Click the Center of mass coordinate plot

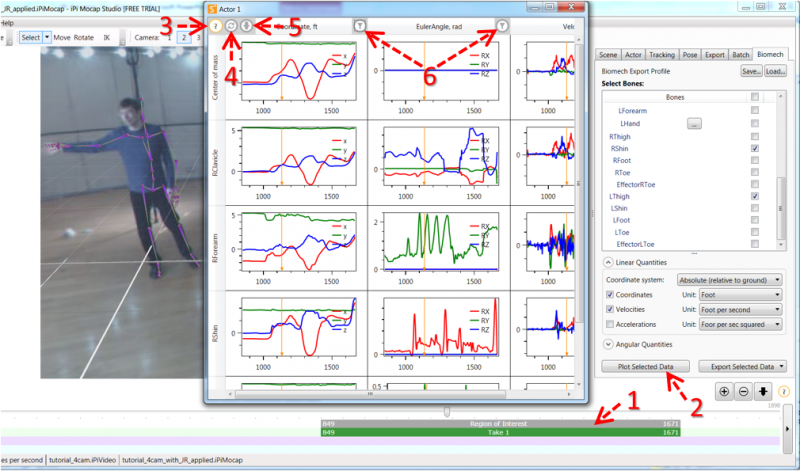[298, 71]
